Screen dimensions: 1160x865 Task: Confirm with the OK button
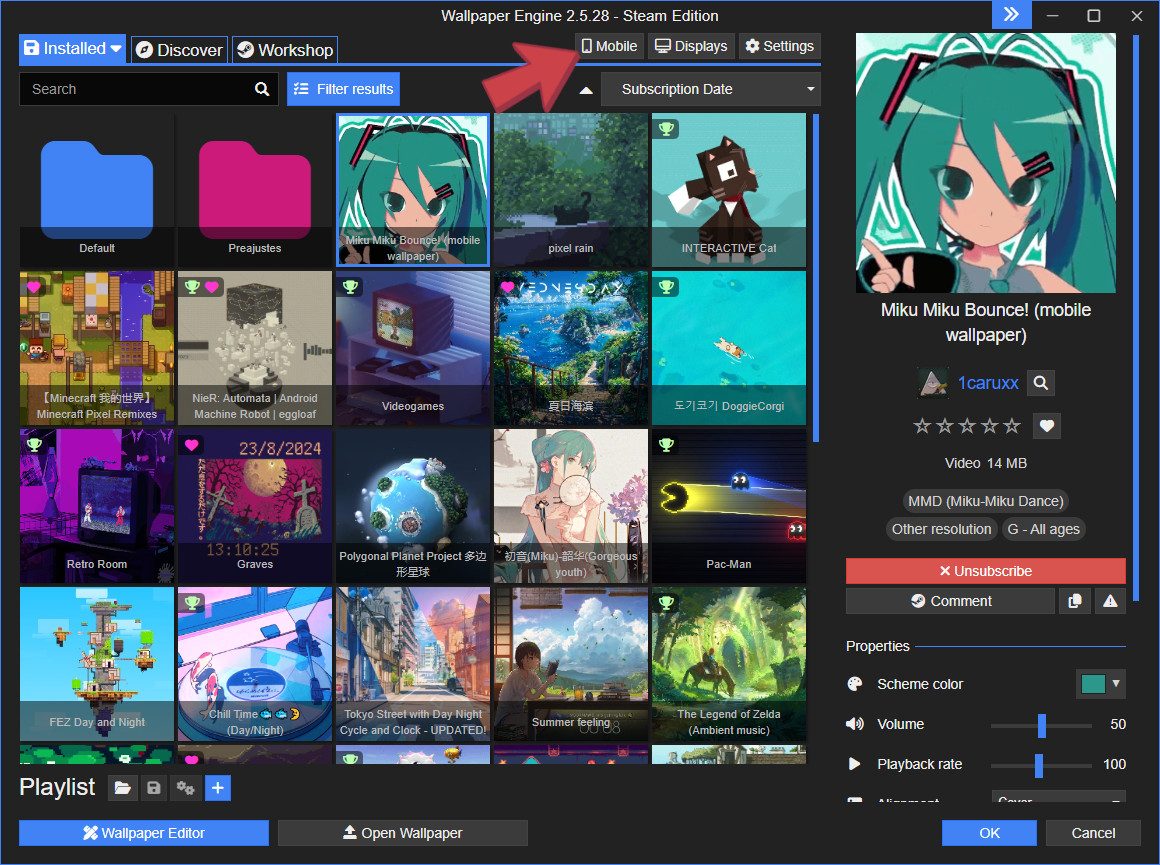click(989, 832)
